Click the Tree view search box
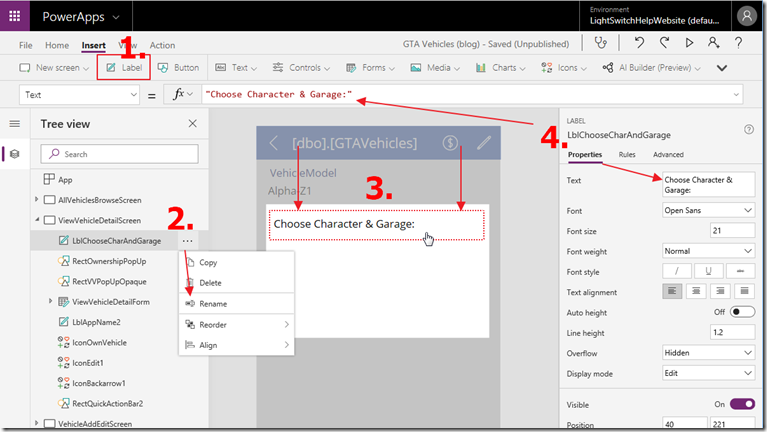This screenshot has width=767, height=432. point(120,154)
